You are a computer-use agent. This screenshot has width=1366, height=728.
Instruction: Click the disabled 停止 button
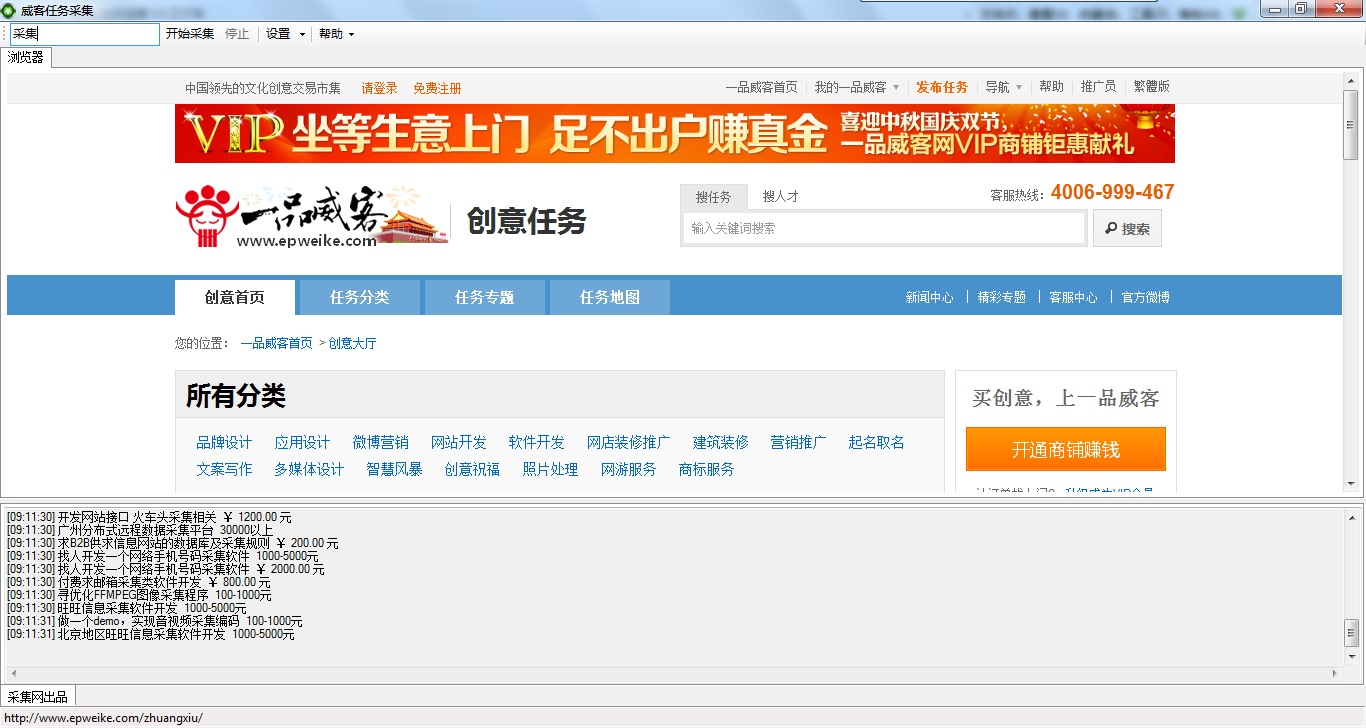(x=236, y=33)
